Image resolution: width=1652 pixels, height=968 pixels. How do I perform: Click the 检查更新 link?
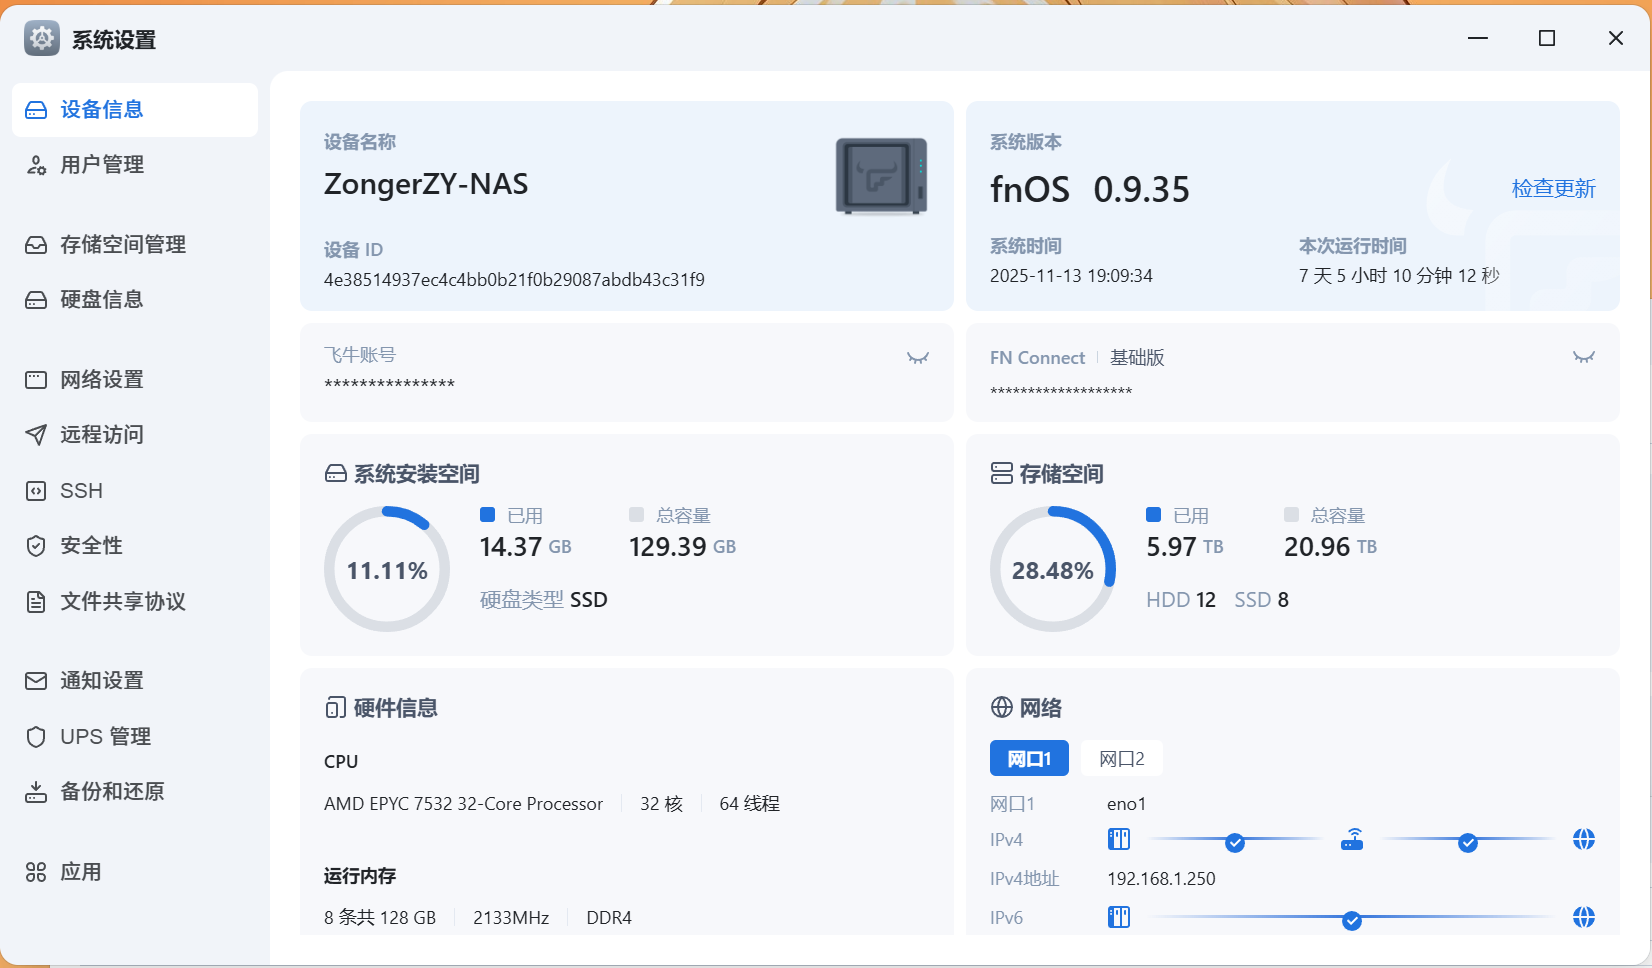pos(1553,188)
